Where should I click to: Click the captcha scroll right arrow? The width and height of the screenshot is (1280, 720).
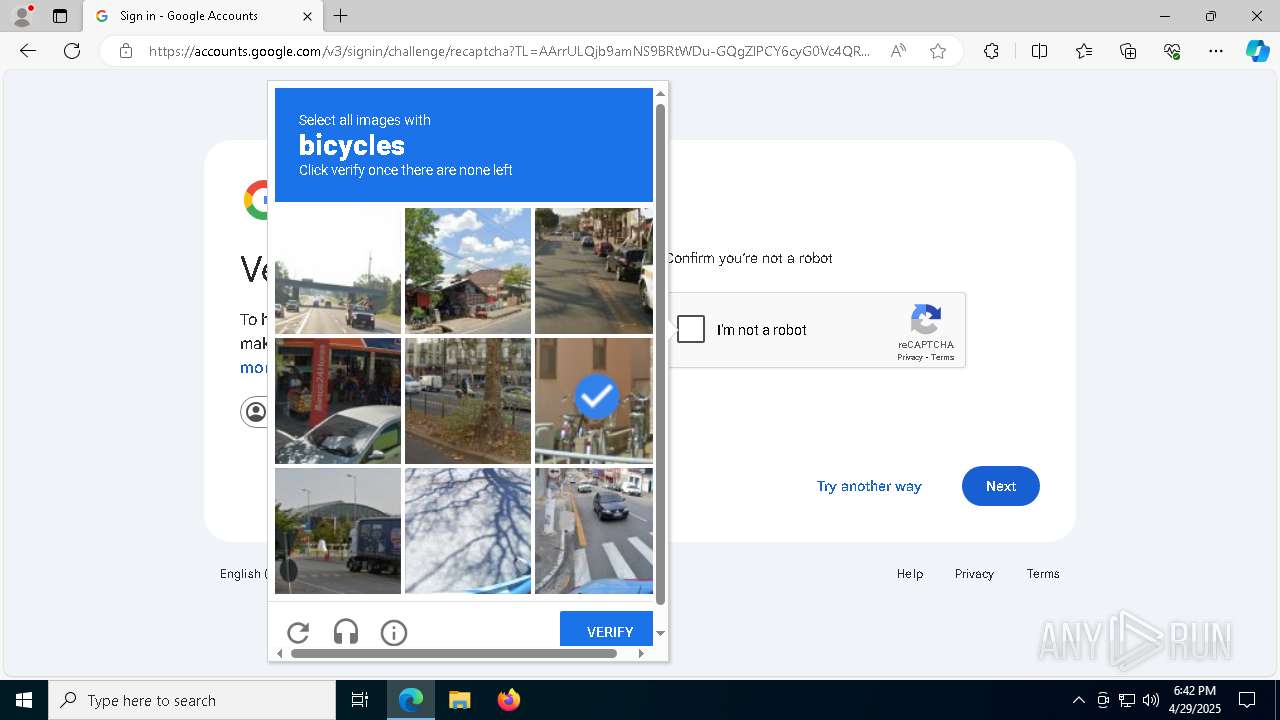tap(641, 653)
